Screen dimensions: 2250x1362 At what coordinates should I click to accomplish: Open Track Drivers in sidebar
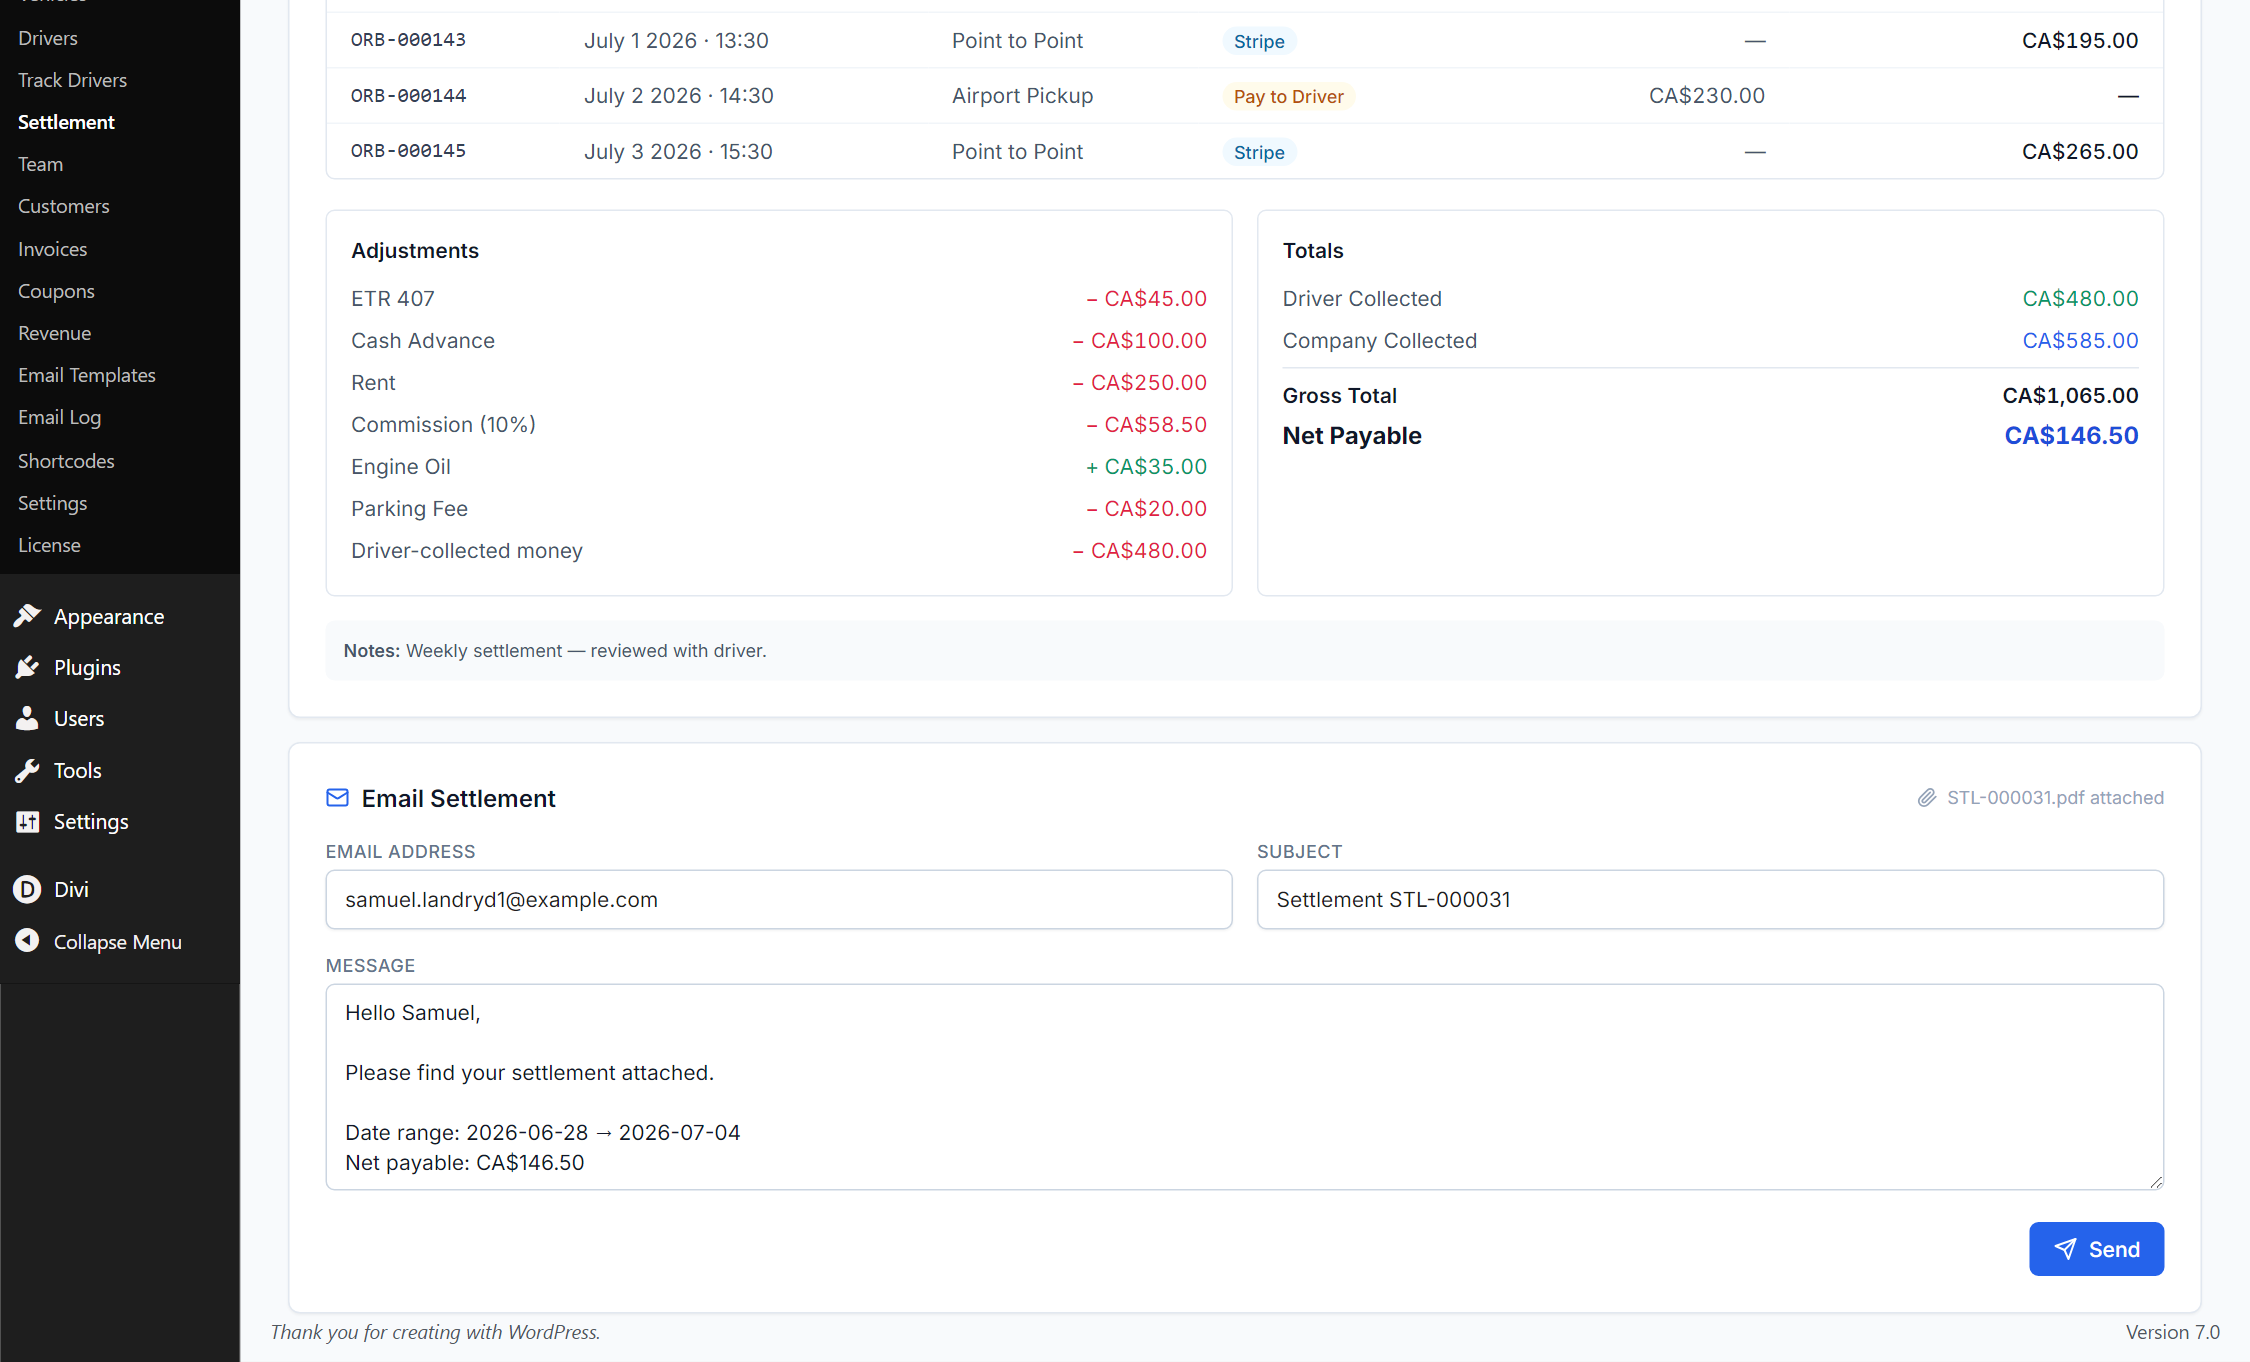pyautogui.click(x=72, y=80)
